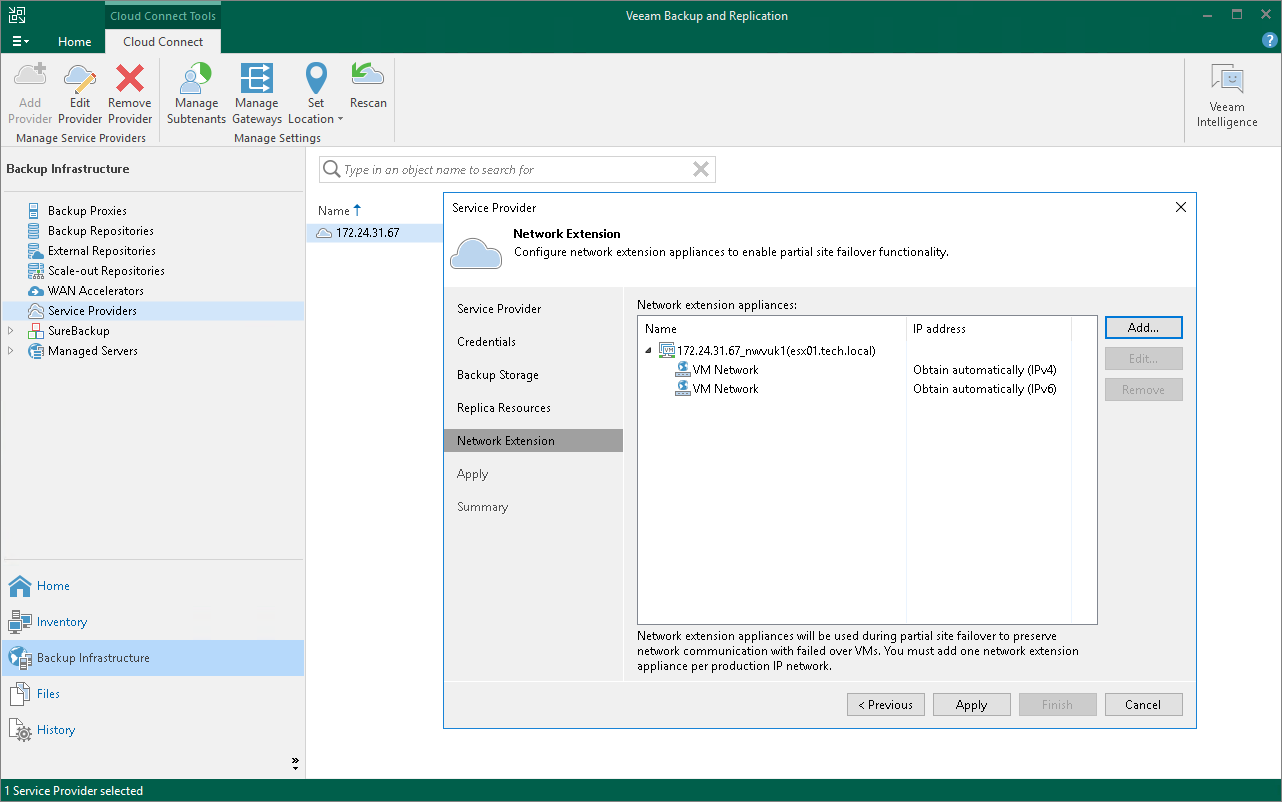1282x802 pixels.
Task: Click the Files view icon
Action: pyautogui.click(x=20, y=694)
